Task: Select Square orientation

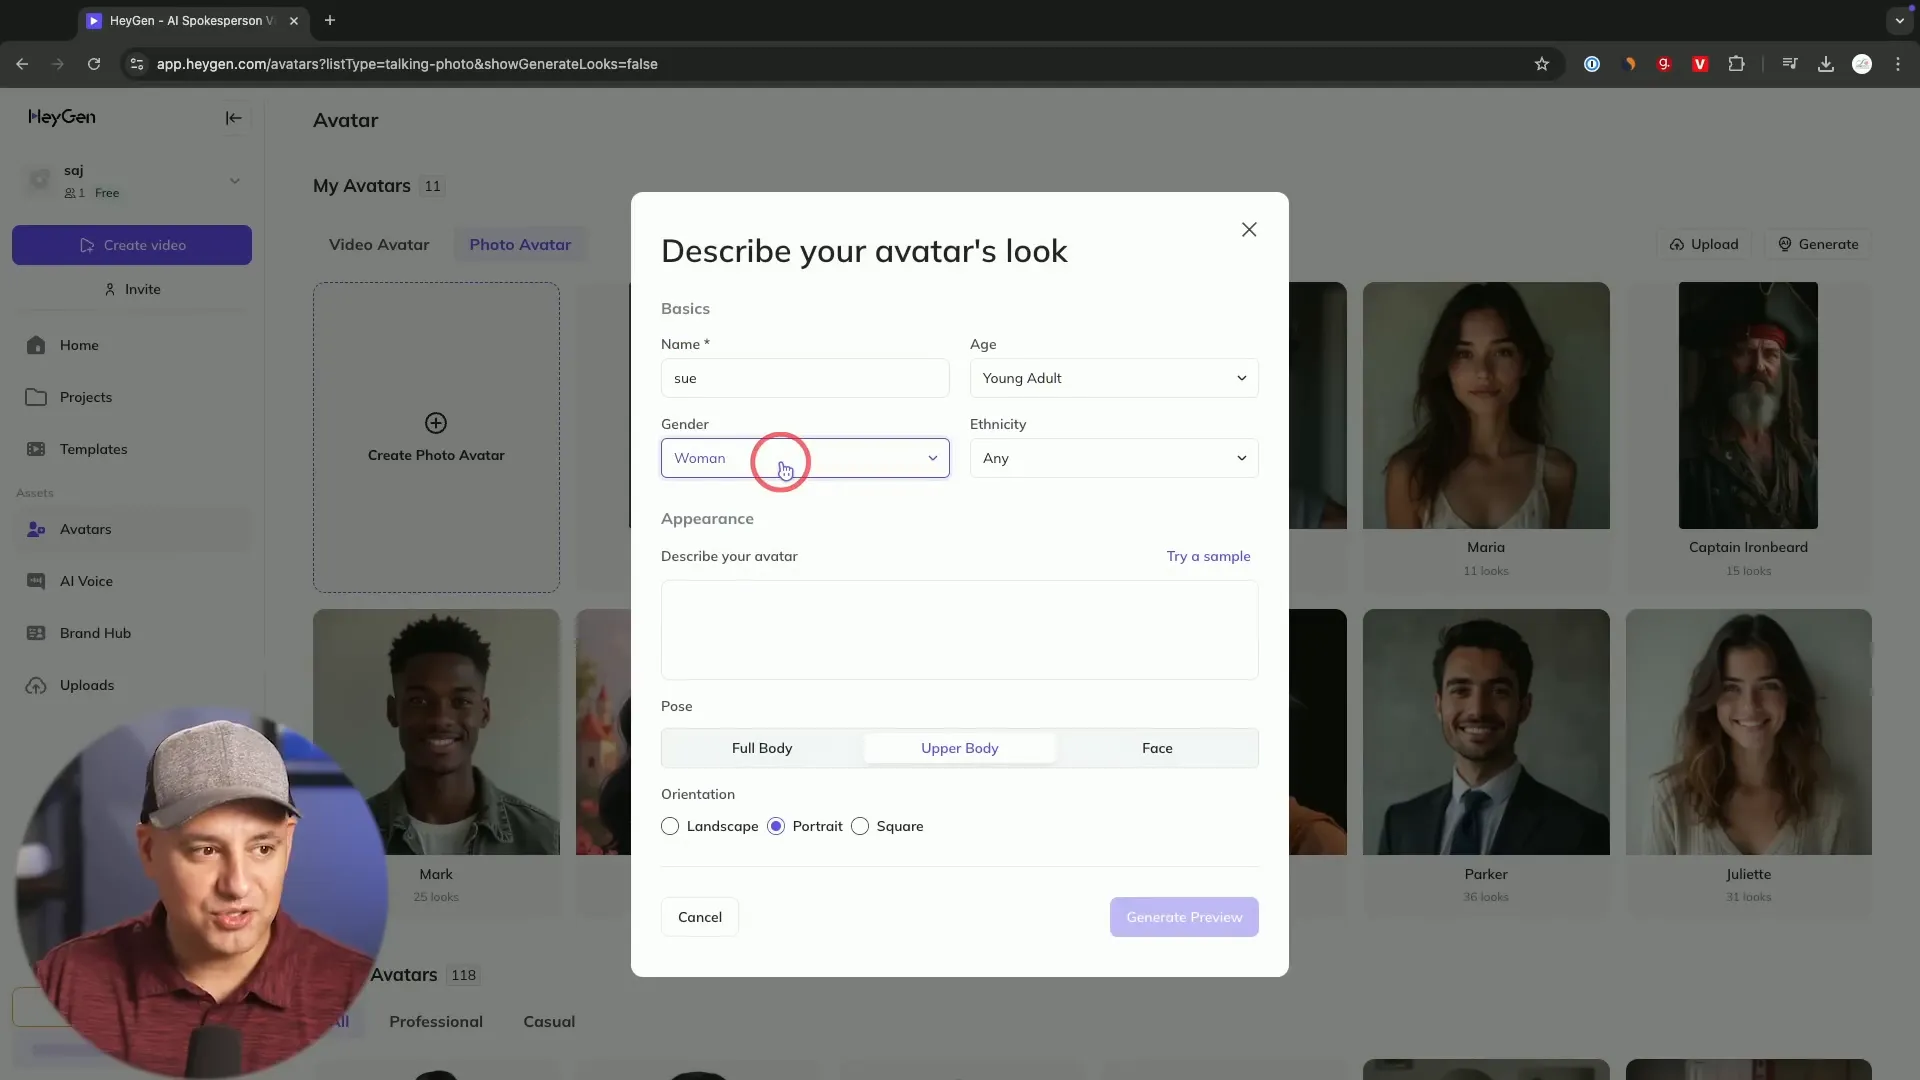Action: click(x=860, y=826)
